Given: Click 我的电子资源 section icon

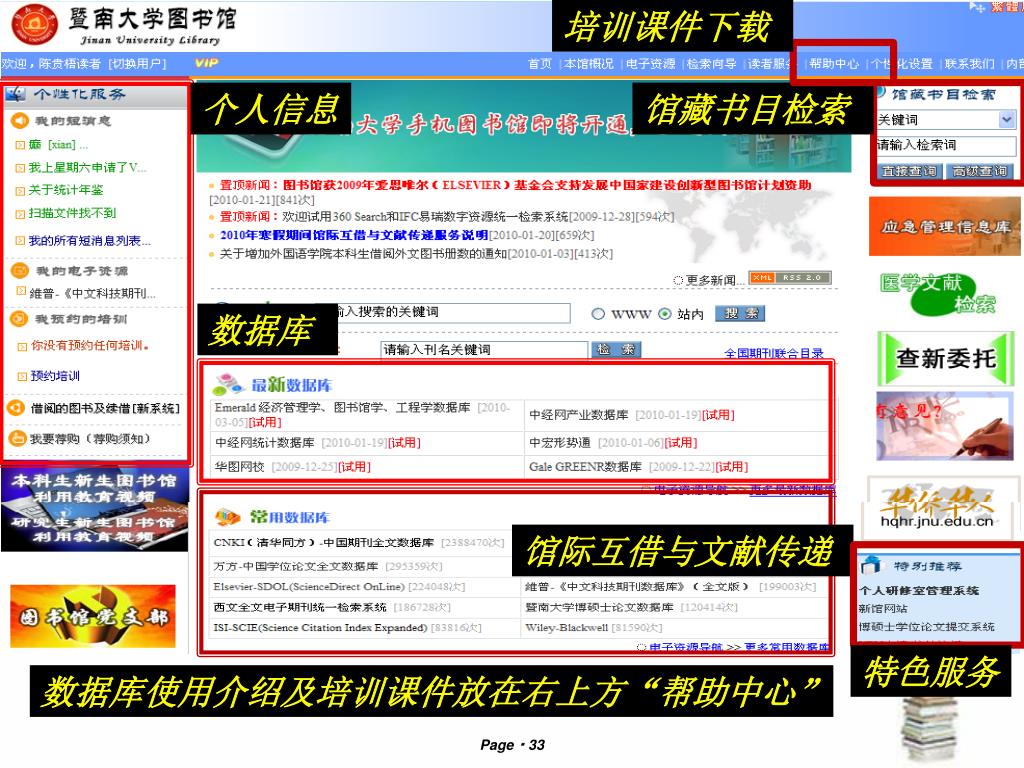Looking at the screenshot, I should click(20, 270).
